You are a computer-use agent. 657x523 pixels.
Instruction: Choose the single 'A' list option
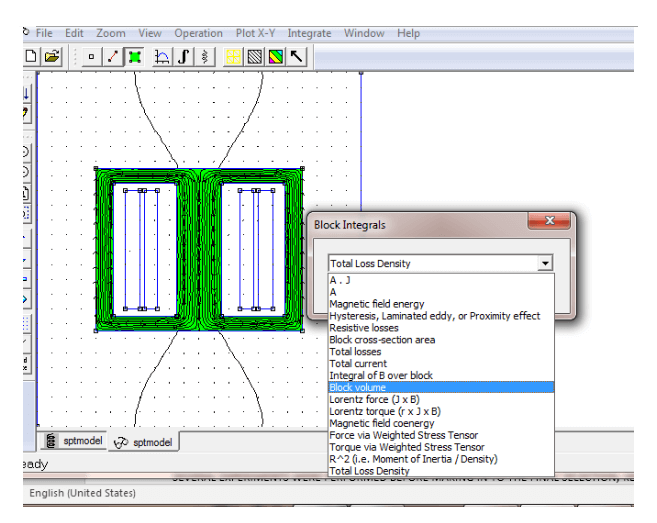coord(441,292)
